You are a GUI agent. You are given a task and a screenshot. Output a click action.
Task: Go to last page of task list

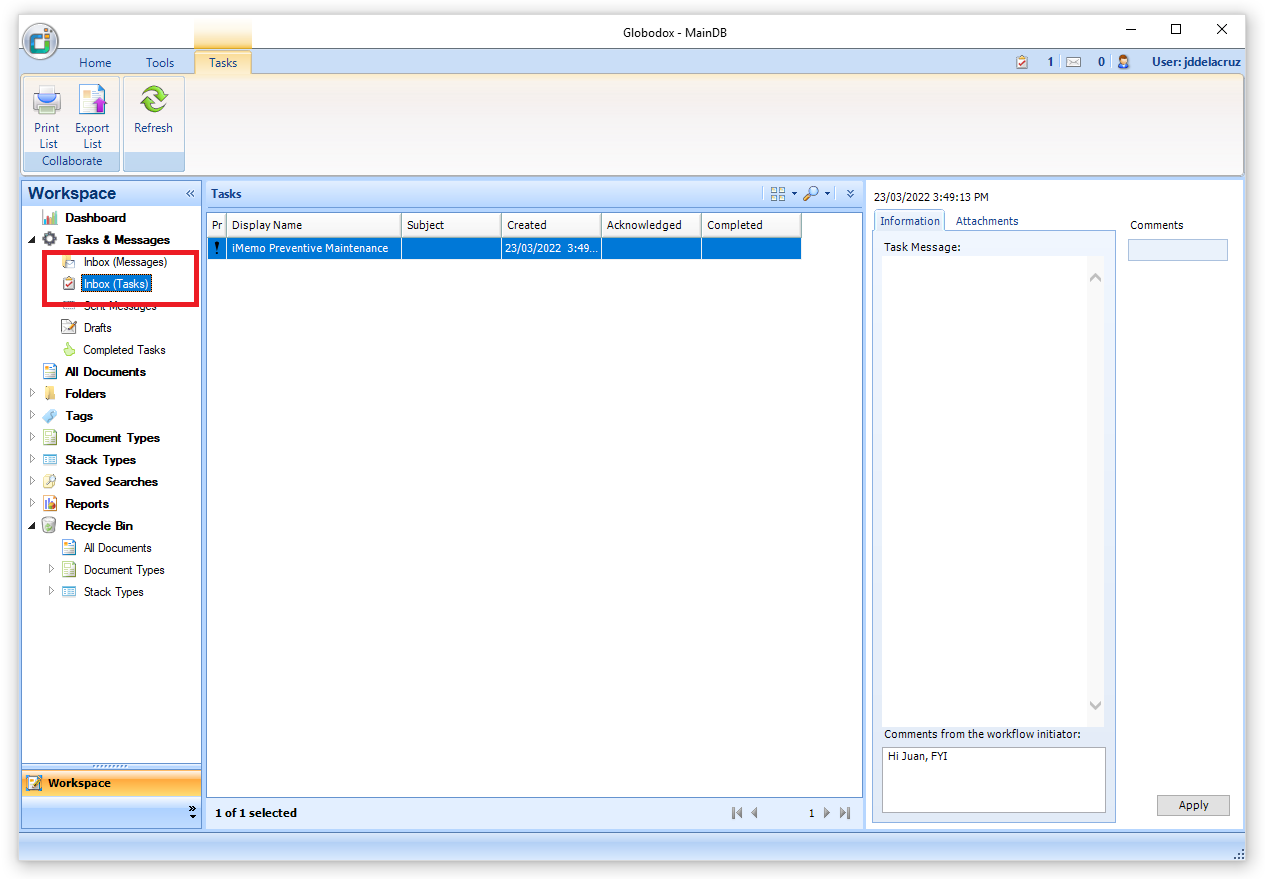(x=846, y=813)
